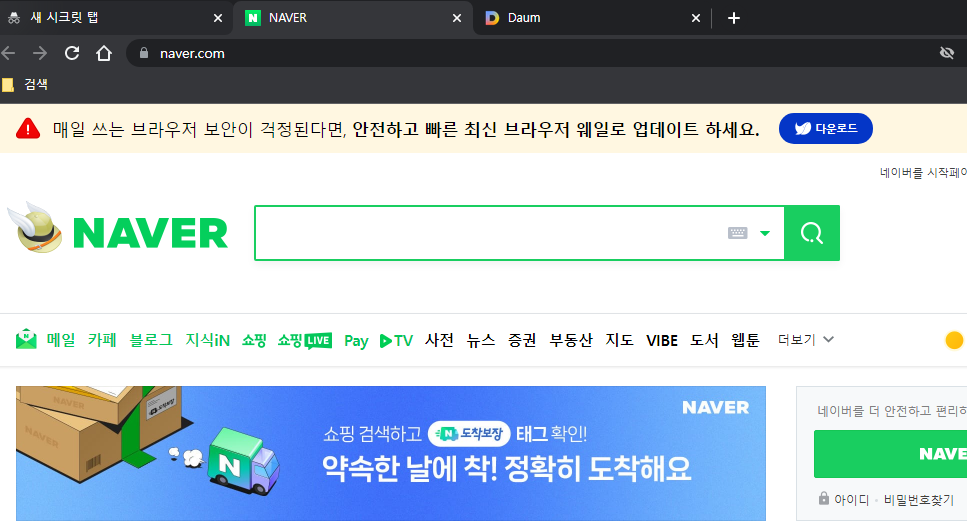Image resolution: width=967 pixels, height=530 pixels.
Task: Click the 비밀번호찾기 link
Action: (x=918, y=499)
